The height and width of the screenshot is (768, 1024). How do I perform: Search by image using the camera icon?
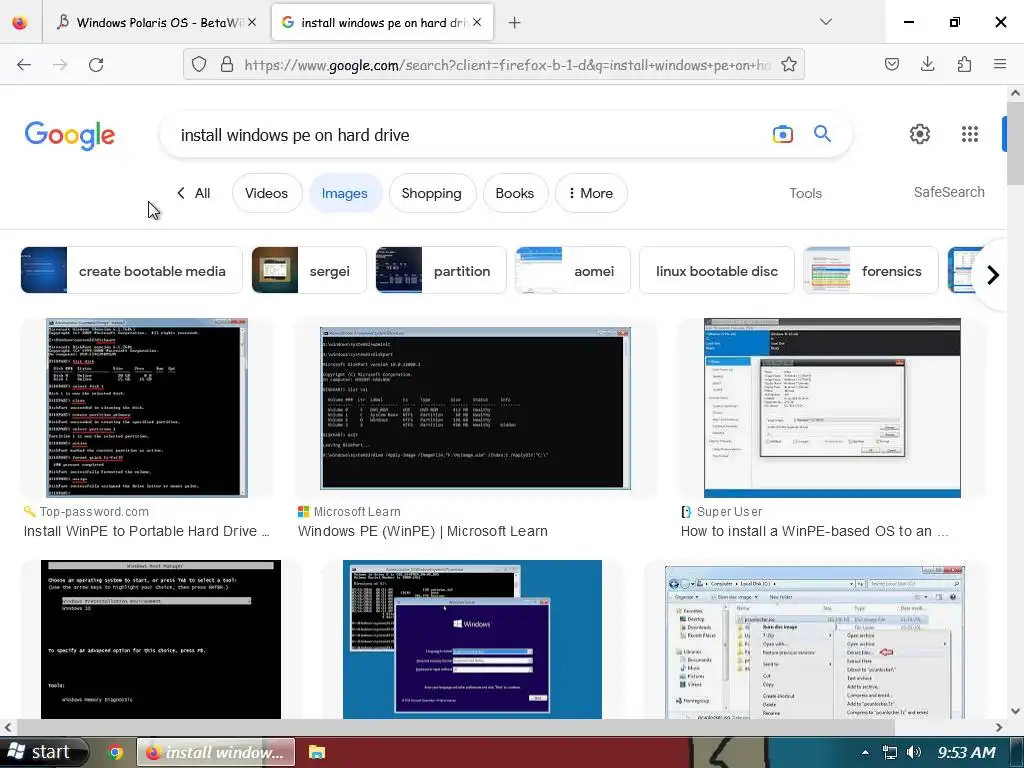point(782,135)
